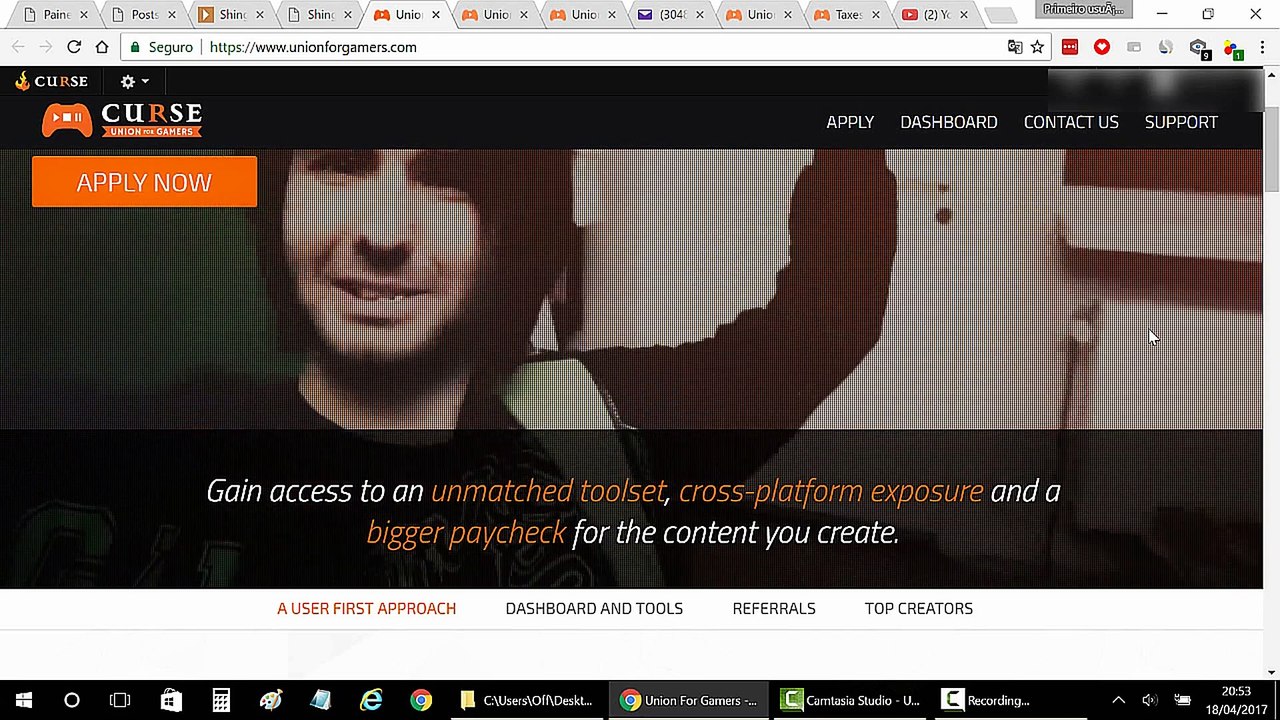Open the Apply link in header navigation

click(850, 122)
